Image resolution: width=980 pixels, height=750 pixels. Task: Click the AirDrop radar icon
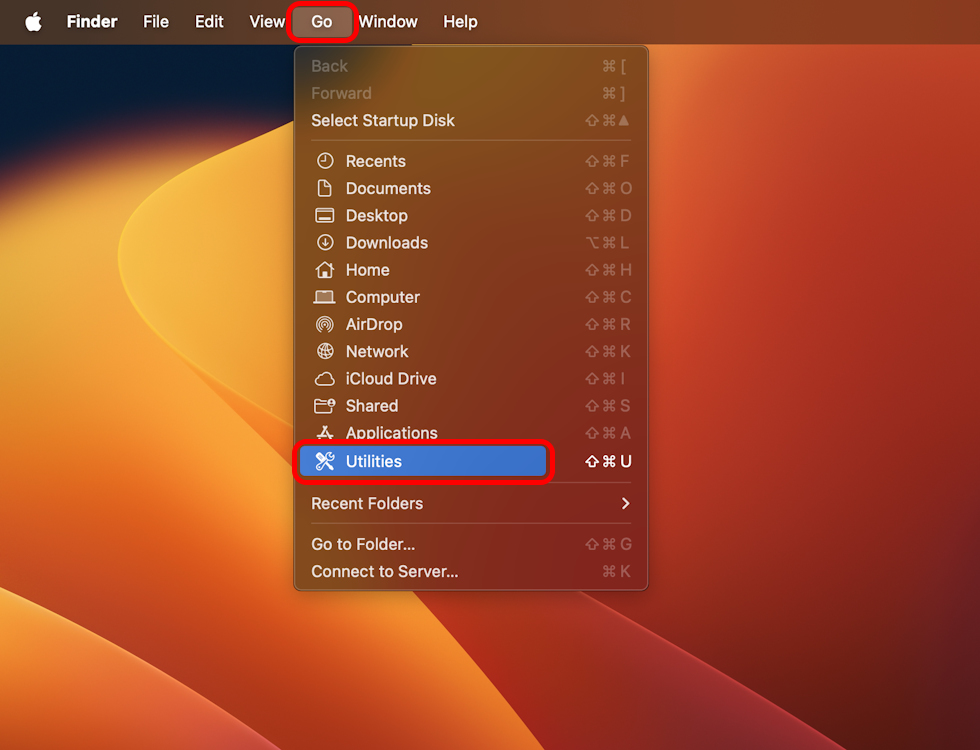pyautogui.click(x=324, y=324)
